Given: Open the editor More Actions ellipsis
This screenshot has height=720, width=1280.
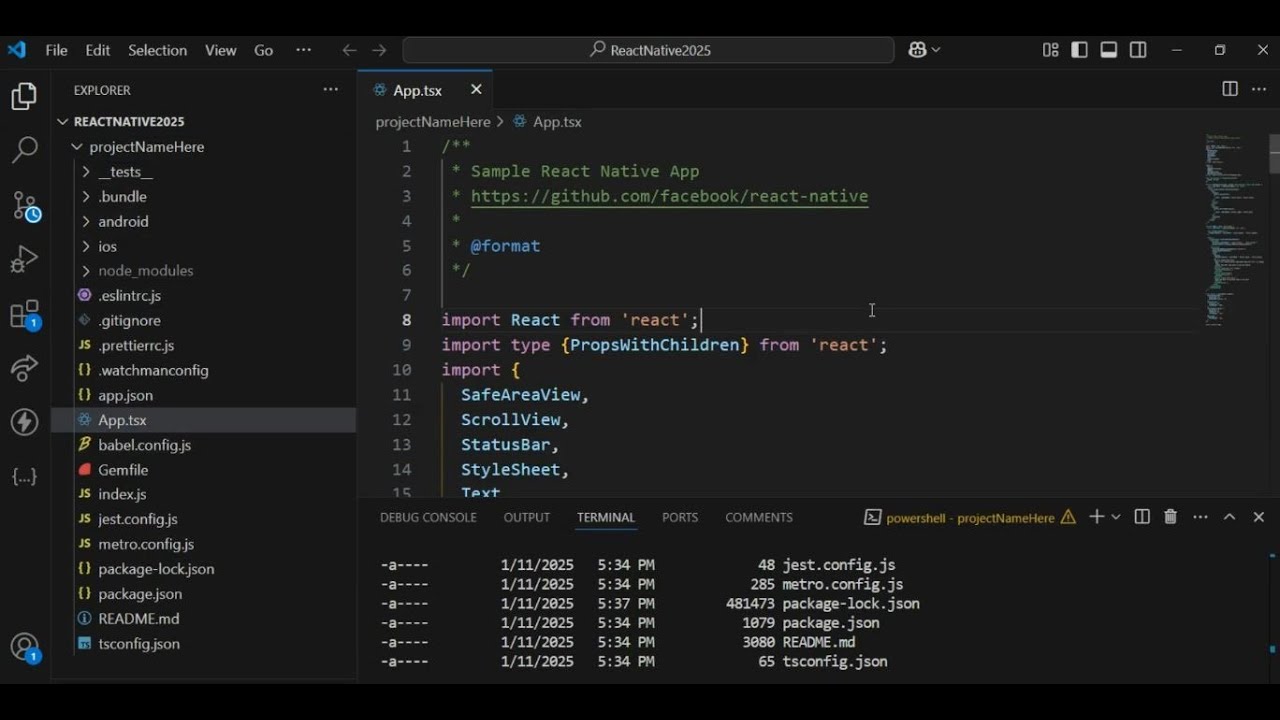Looking at the screenshot, I should (x=1259, y=89).
